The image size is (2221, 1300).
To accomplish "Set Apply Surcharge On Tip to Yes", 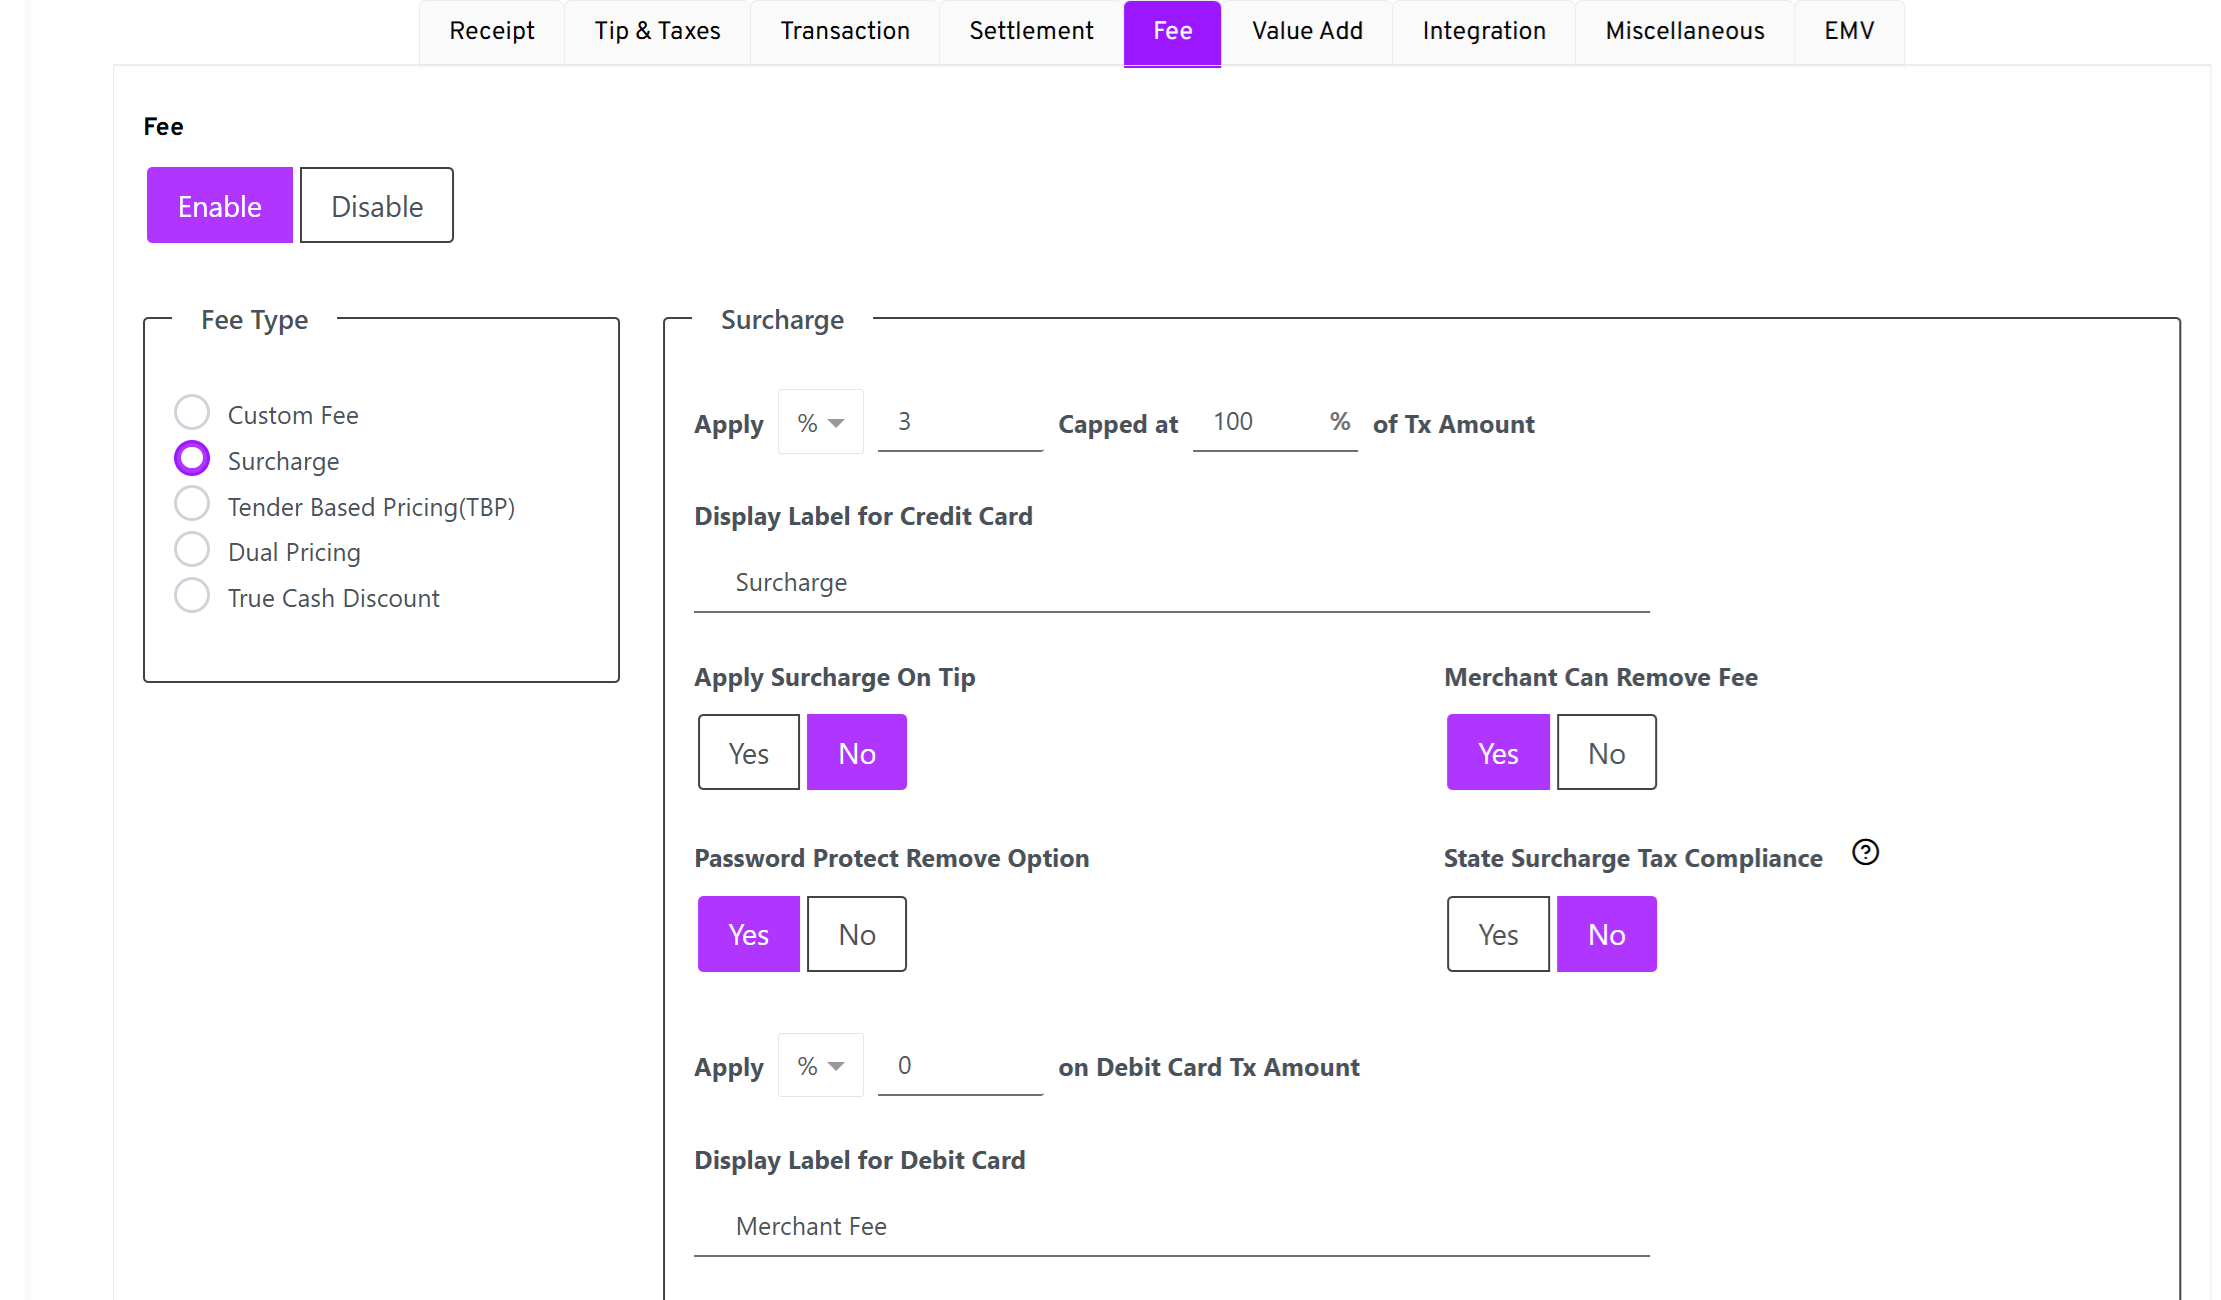I will (748, 753).
